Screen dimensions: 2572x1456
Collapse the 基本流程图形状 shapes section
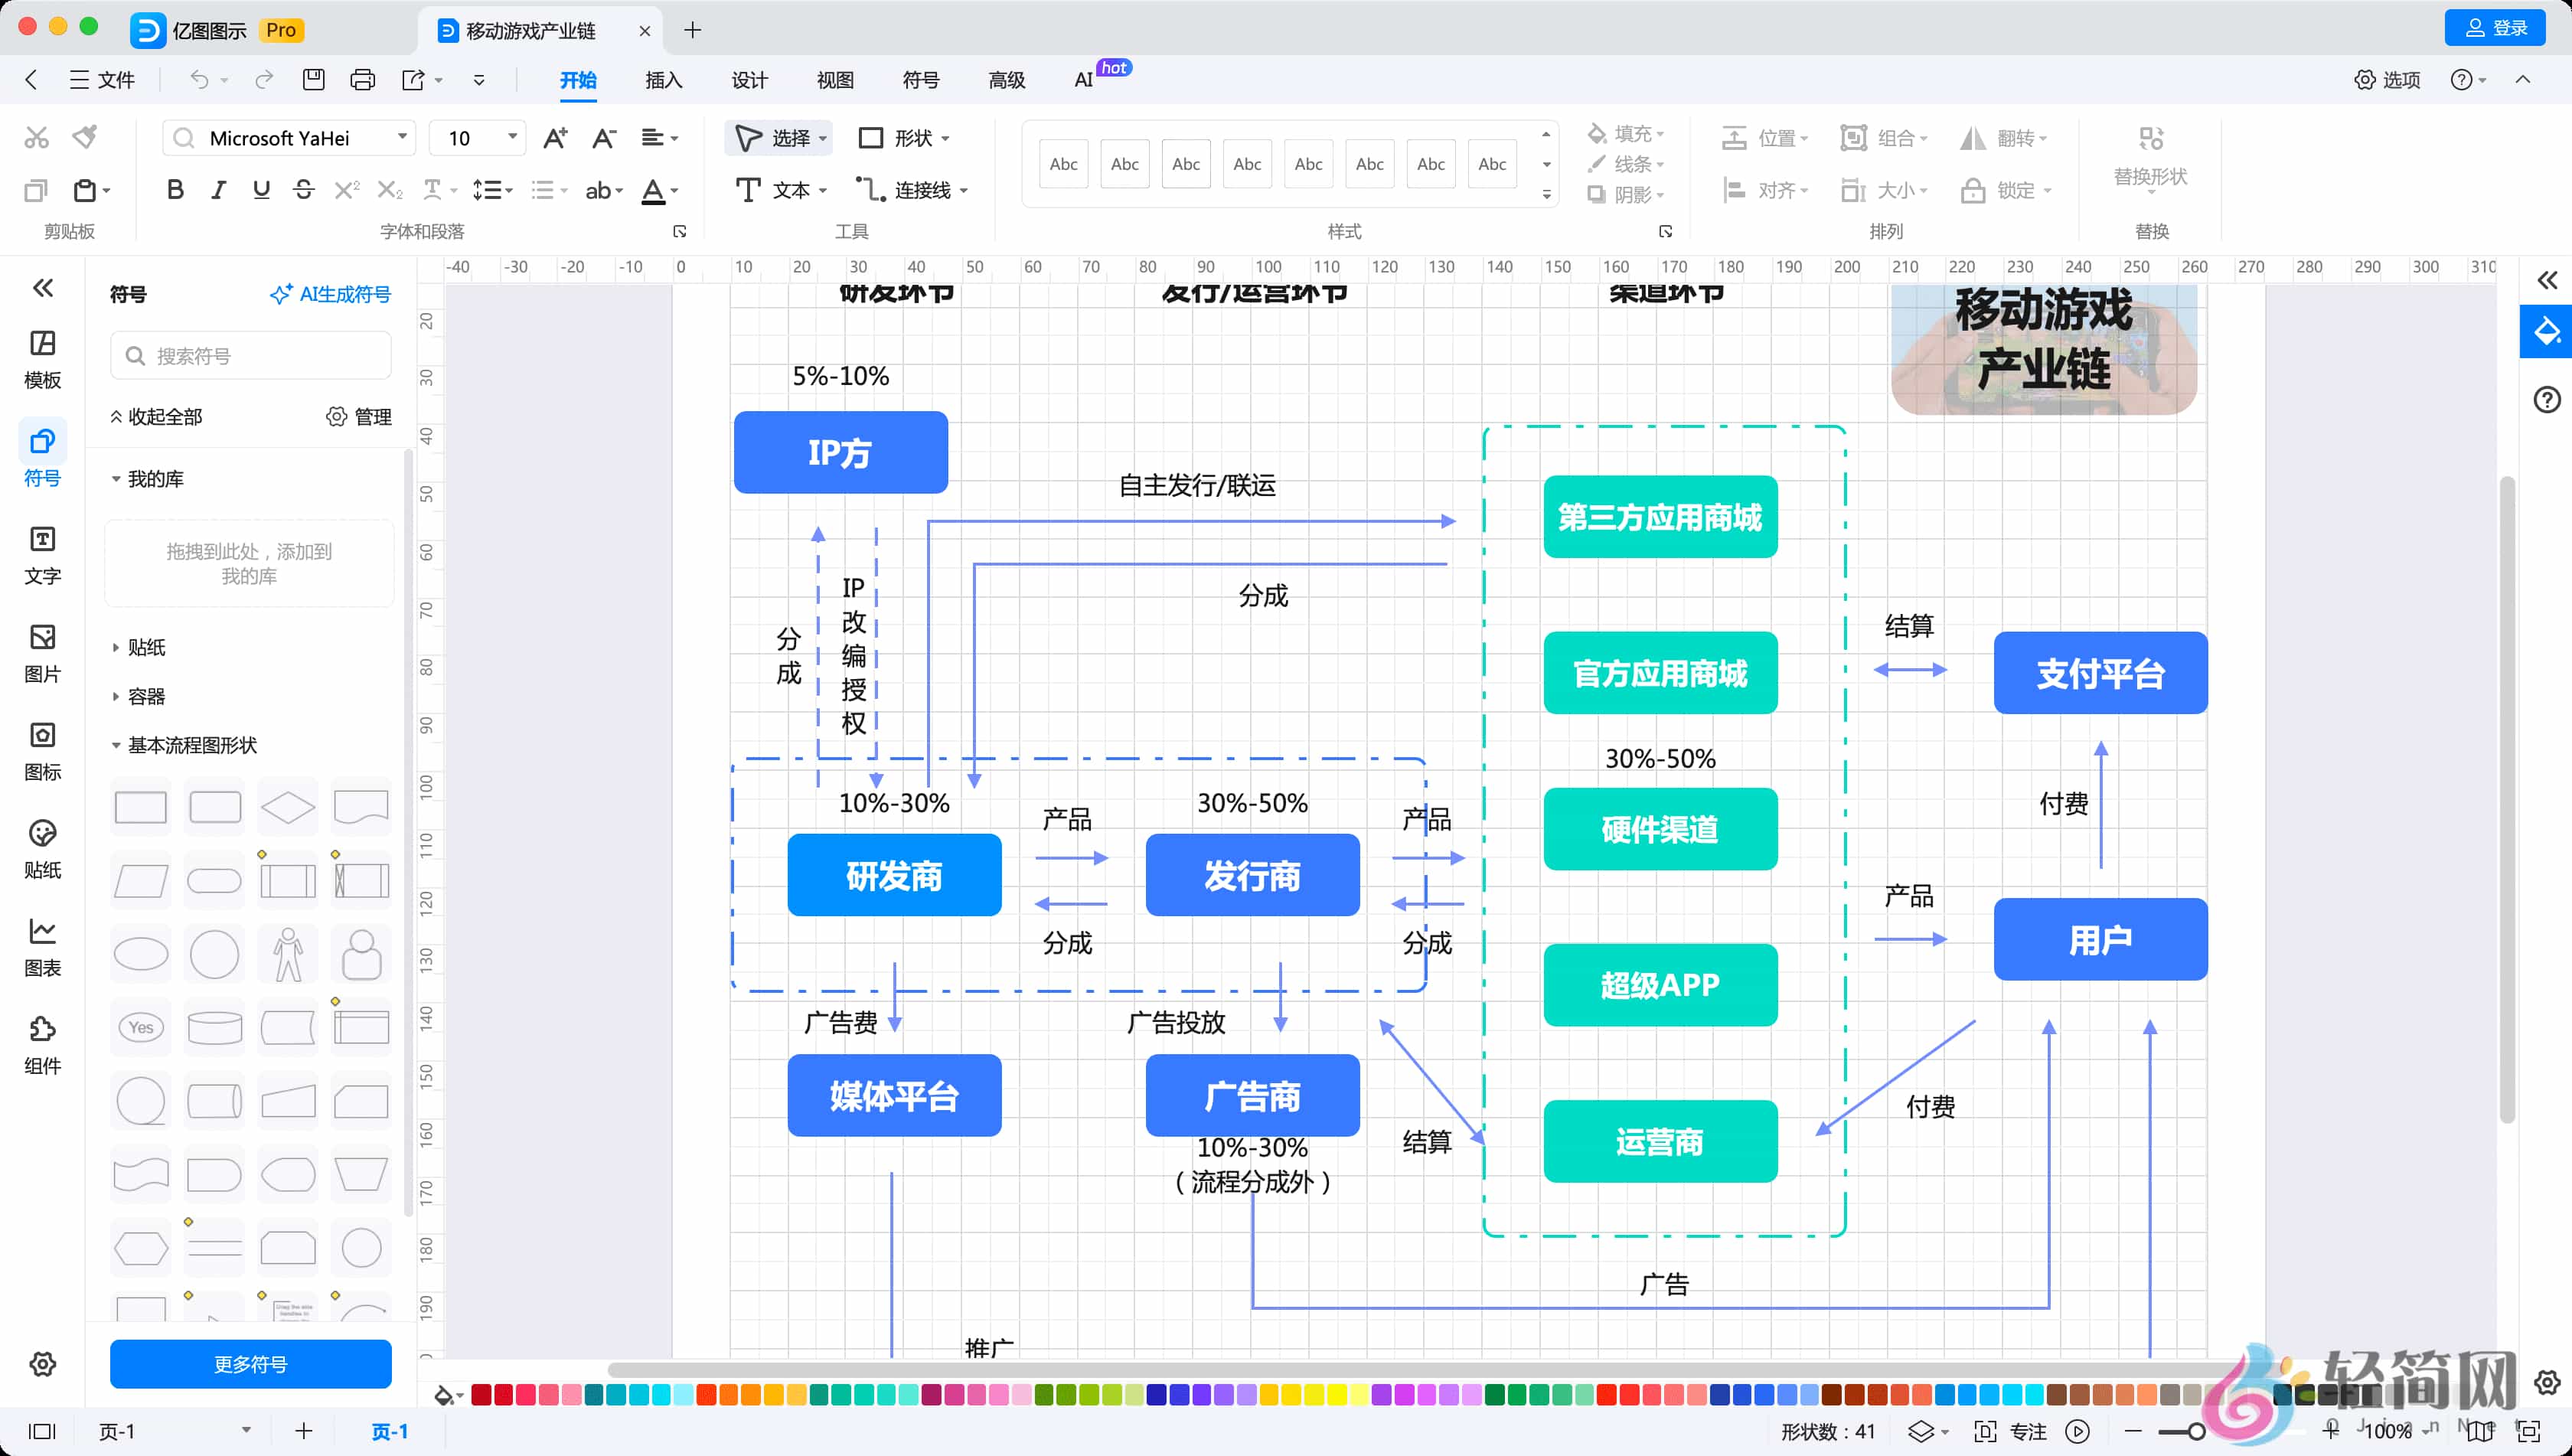click(x=117, y=745)
